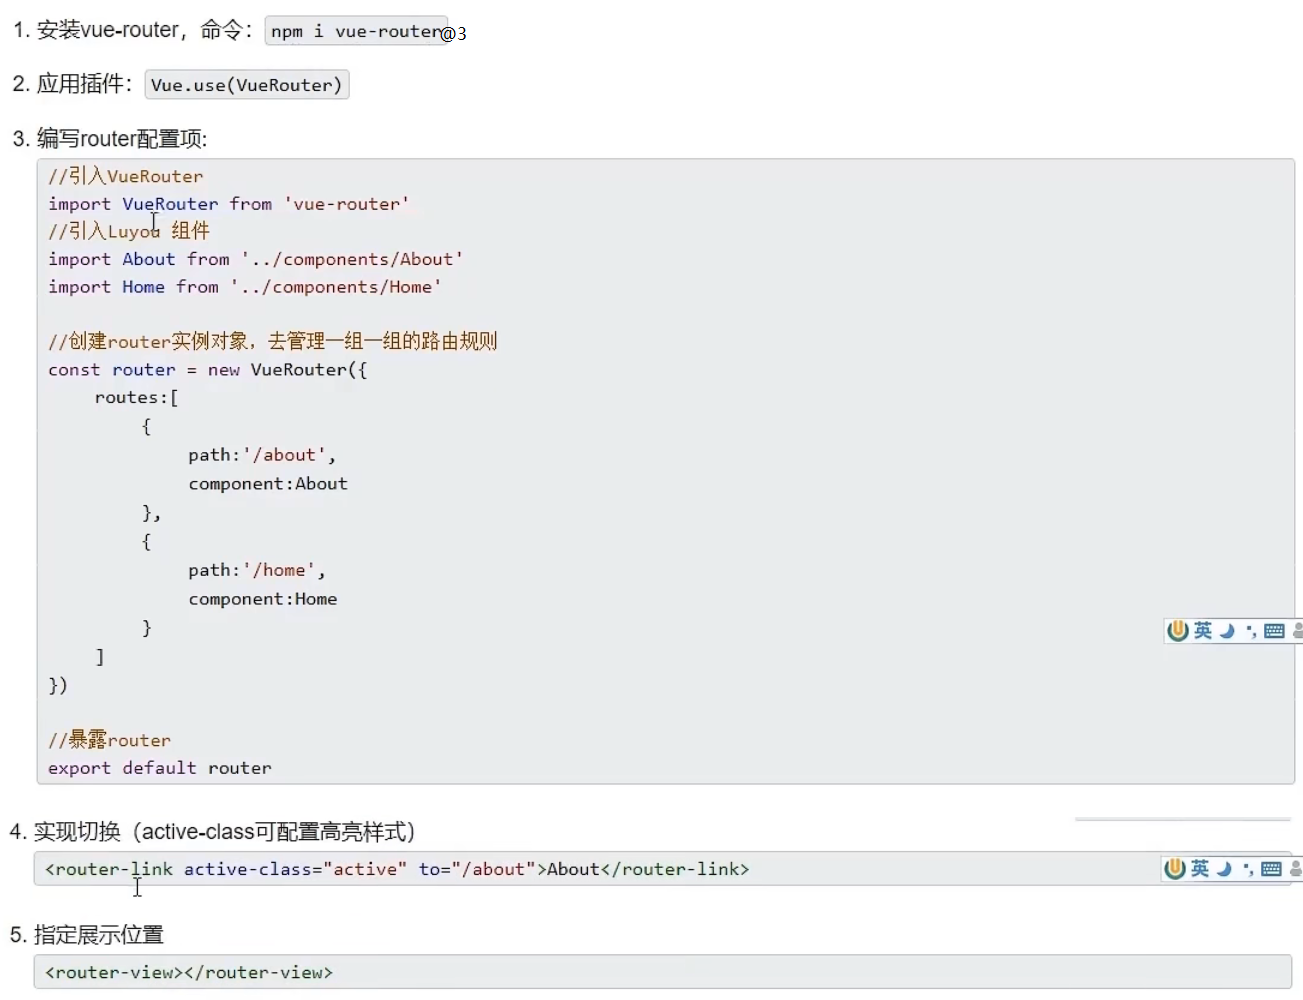Click the IME logo on the router-link code line
This screenshot has width=1303, height=1000.
1175,869
